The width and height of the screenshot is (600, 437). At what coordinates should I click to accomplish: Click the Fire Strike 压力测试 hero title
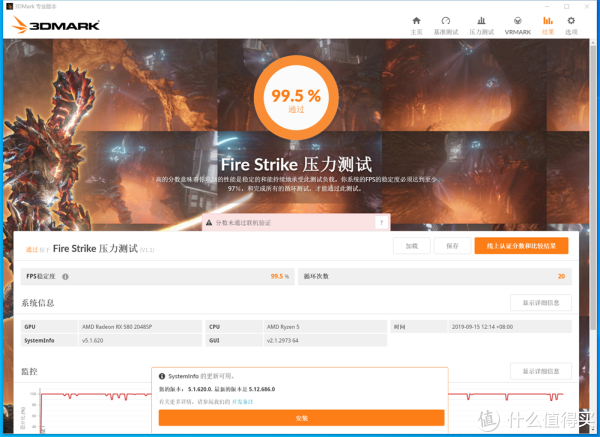[296, 165]
